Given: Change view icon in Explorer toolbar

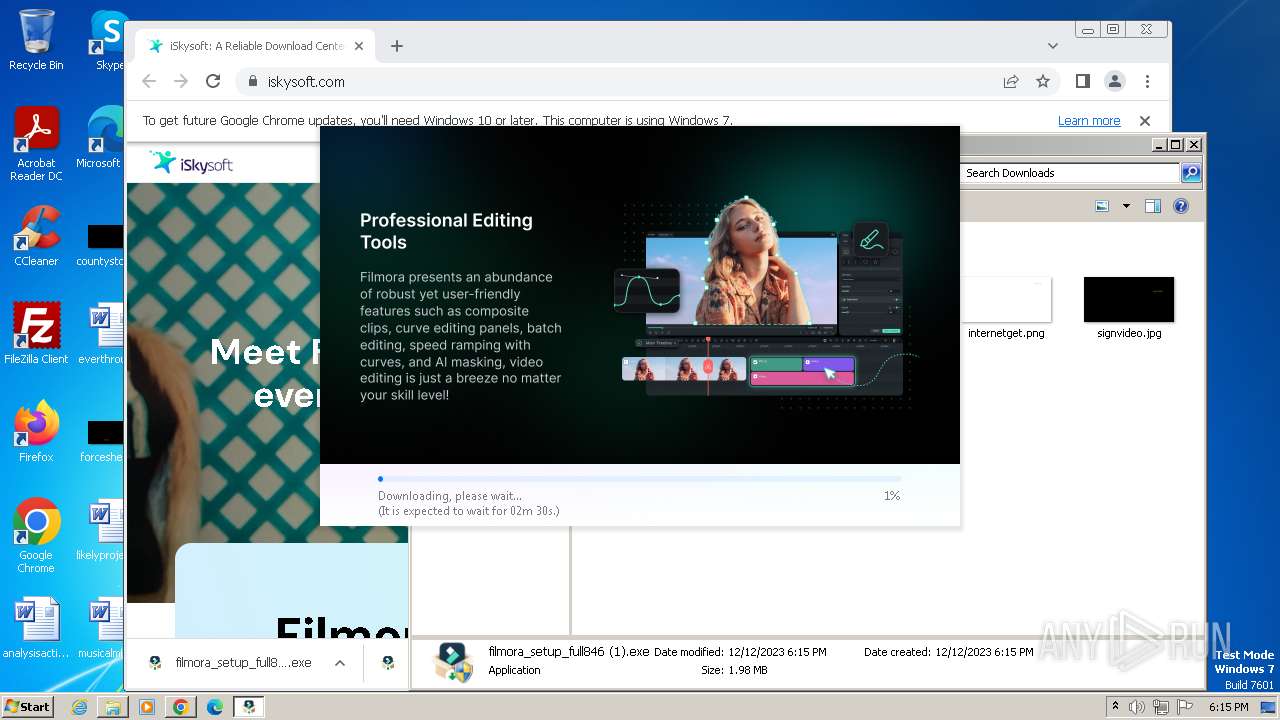Looking at the screenshot, I should [x=1102, y=206].
